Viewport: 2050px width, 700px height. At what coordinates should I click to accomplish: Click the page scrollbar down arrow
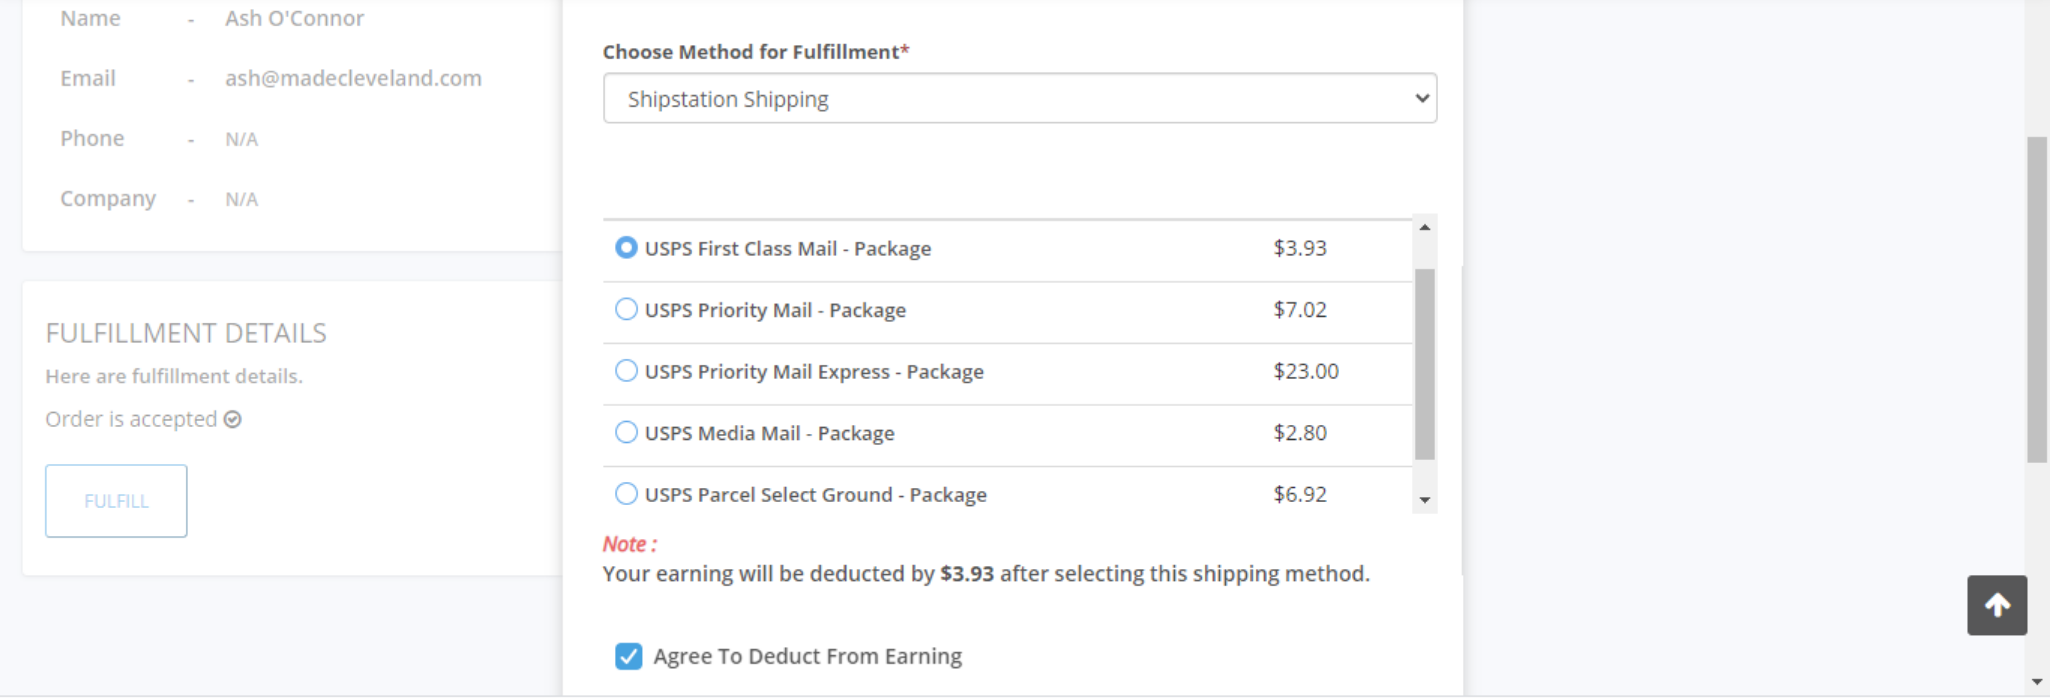[2037, 682]
